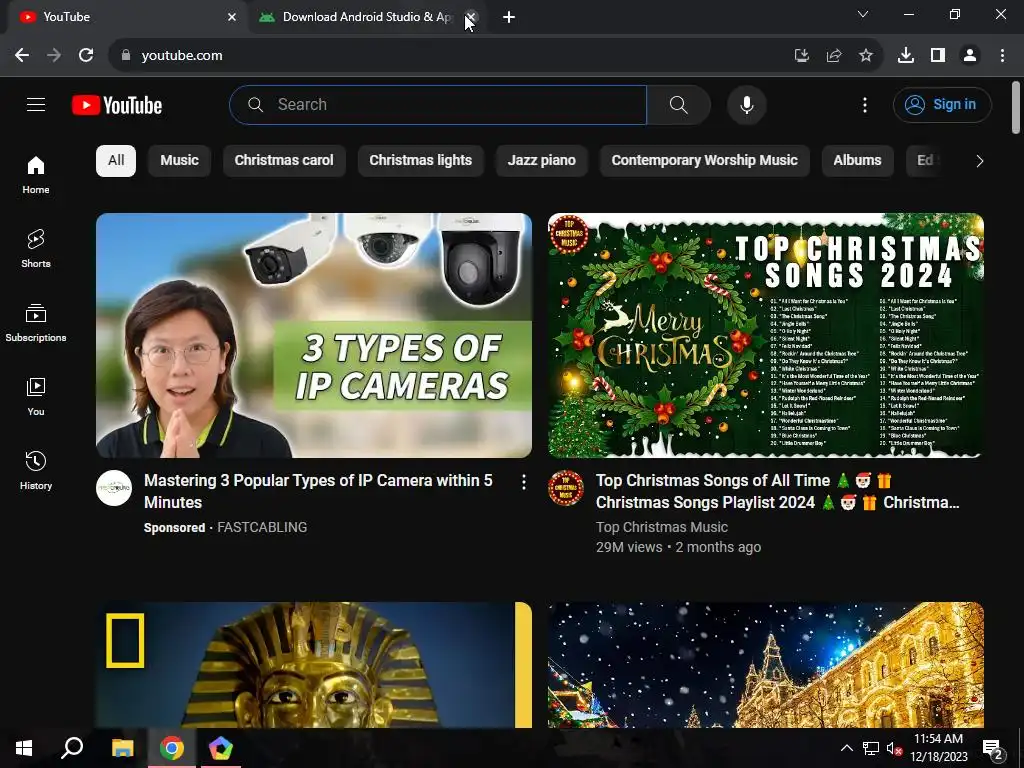1024x768 pixels.
Task: Click the muted volume tray icon
Action: pyautogui.click(x=893, y=748)
